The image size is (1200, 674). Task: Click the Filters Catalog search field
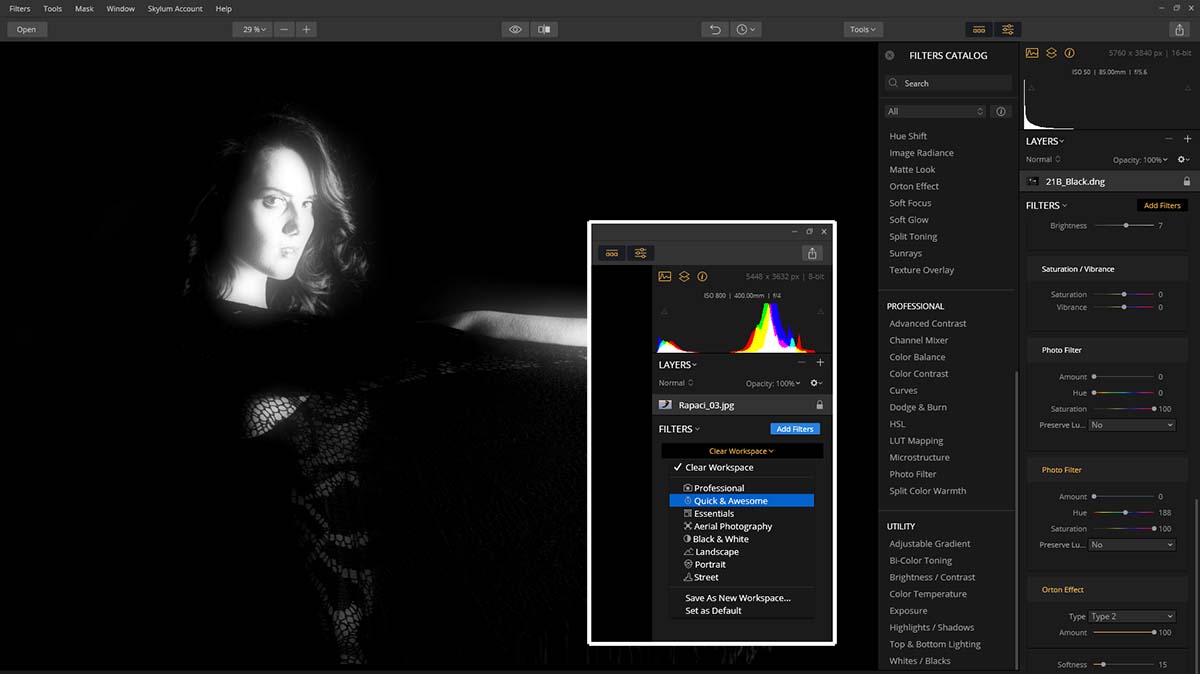pyautogui.click(x=948, y=84)
